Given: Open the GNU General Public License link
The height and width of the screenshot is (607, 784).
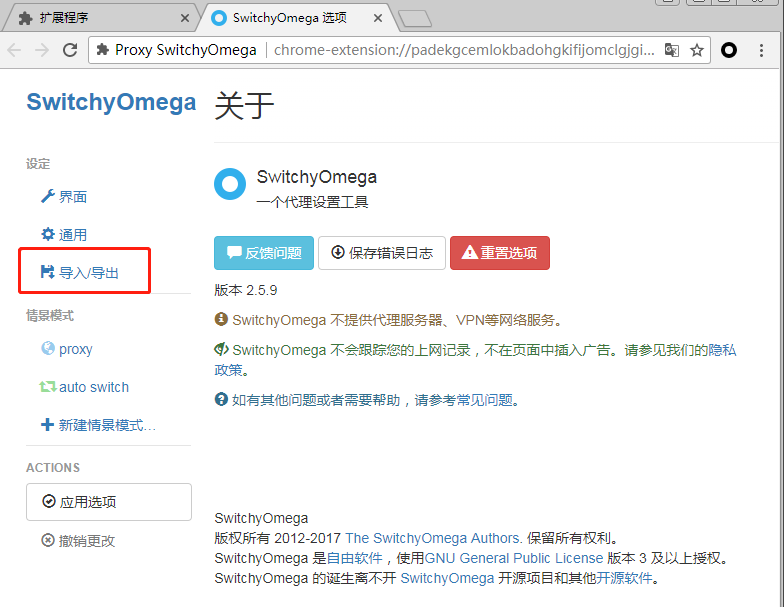Looking at the screenshot, I should (514, 558).
